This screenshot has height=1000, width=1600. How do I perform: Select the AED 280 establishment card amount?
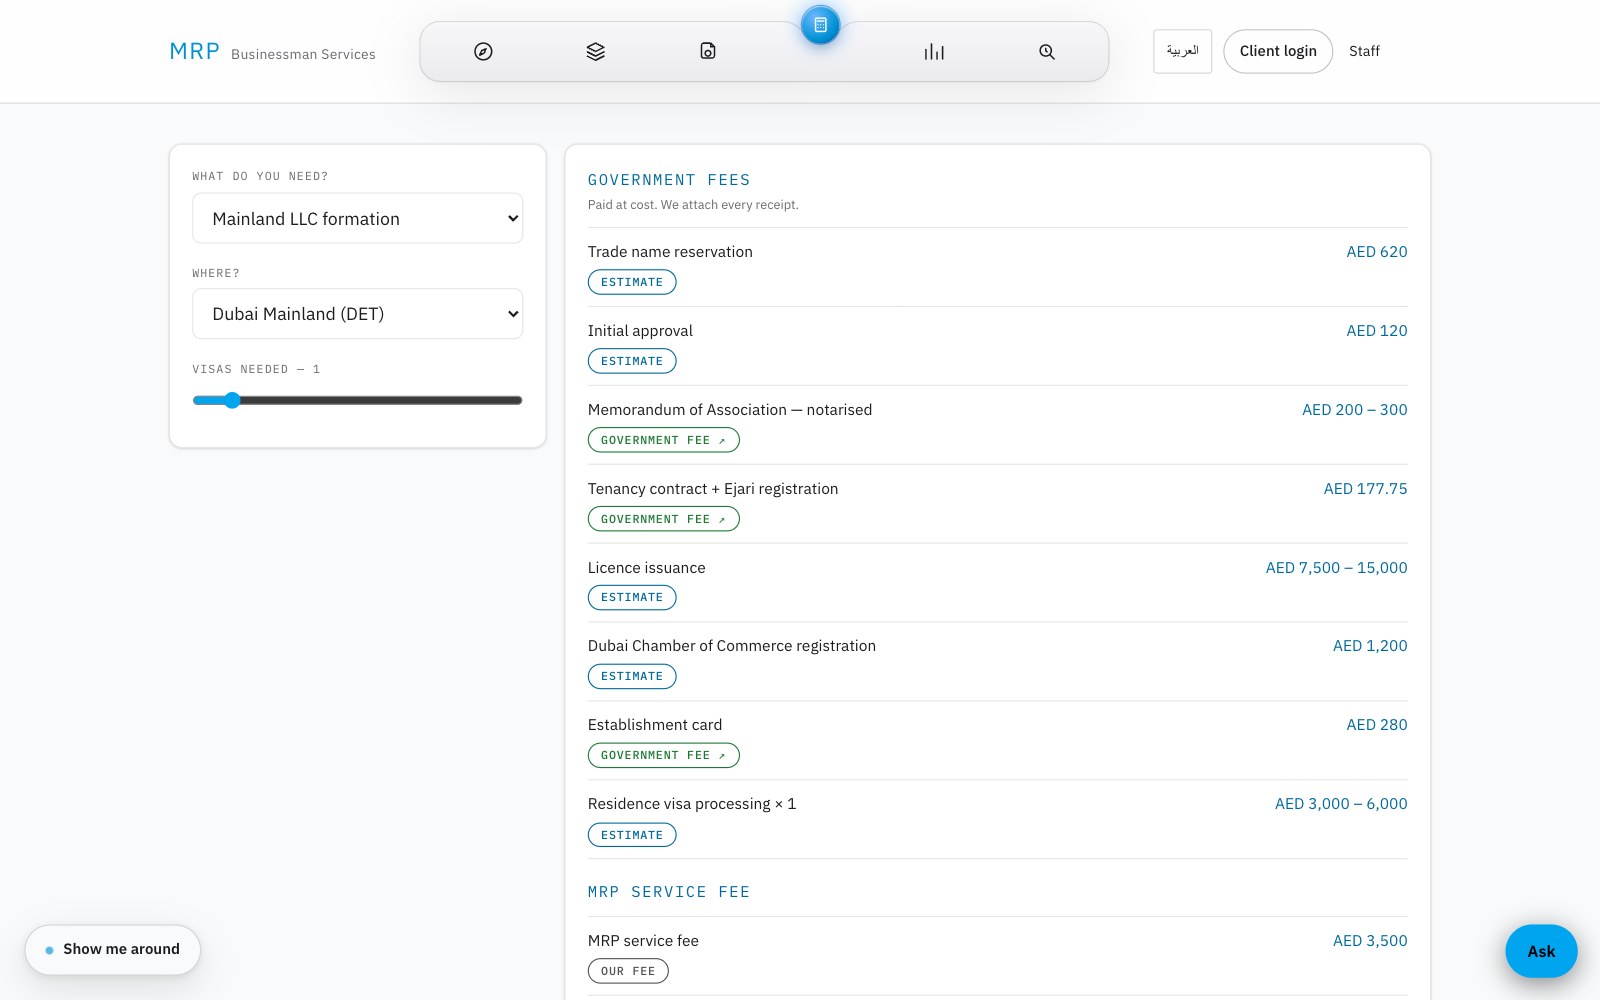click(x=1376, y=725)
